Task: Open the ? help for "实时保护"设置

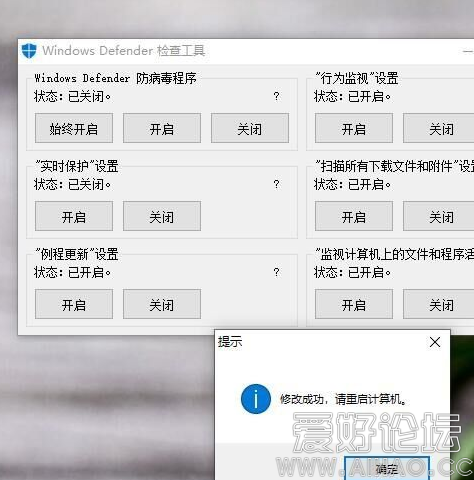Action: pyautogui.click(x=276, y=184)
